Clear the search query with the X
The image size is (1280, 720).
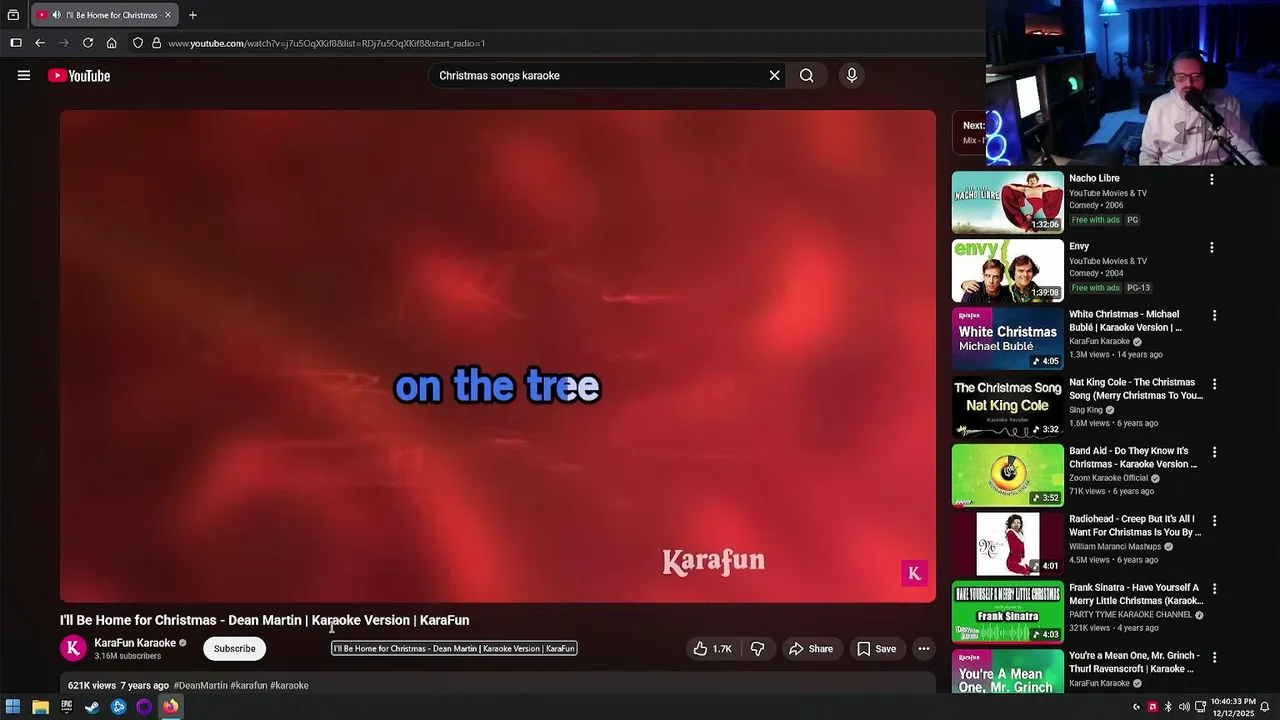(774, 75)
